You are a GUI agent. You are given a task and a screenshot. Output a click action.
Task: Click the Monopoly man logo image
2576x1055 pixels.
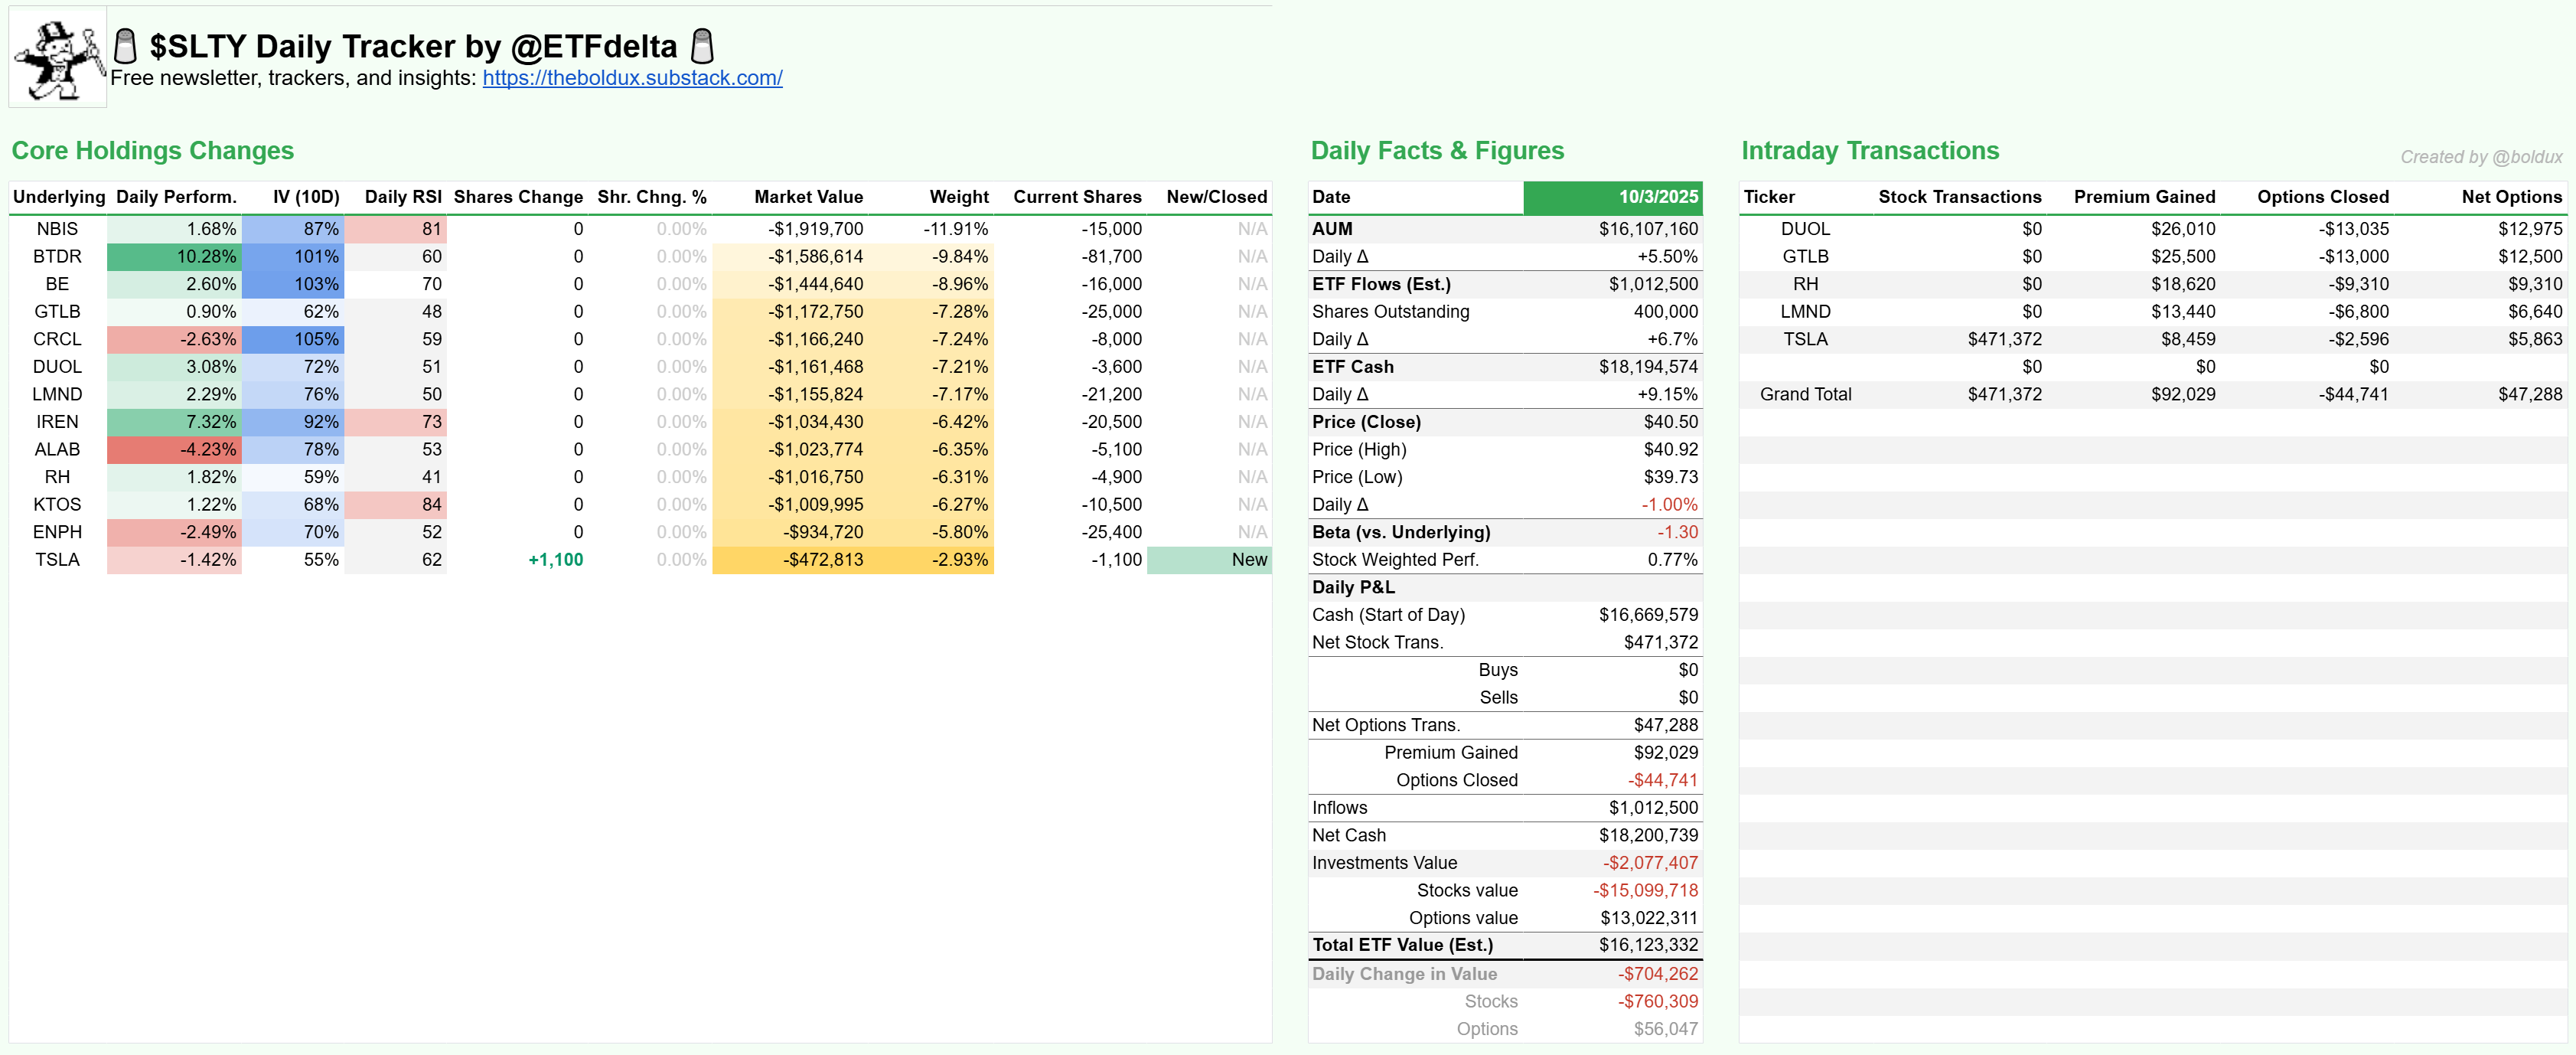point(58,58)
